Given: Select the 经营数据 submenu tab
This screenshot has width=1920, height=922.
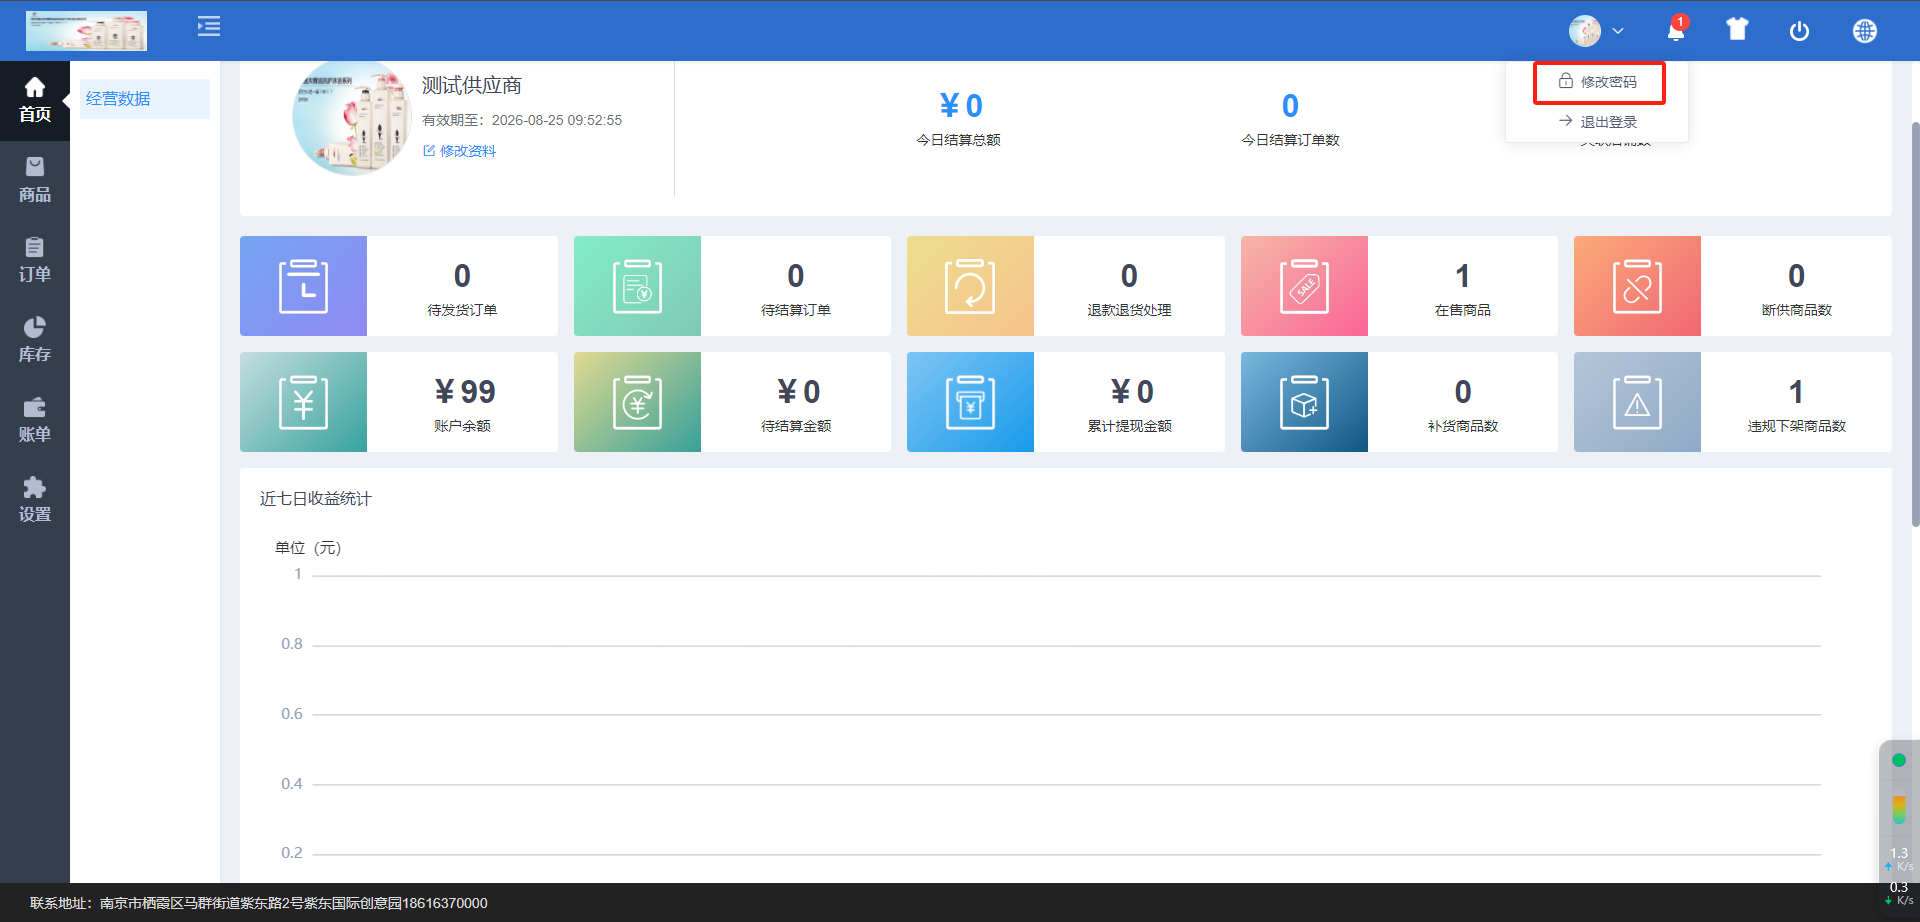Looking at the screenshot, I should tap(144, 99).
